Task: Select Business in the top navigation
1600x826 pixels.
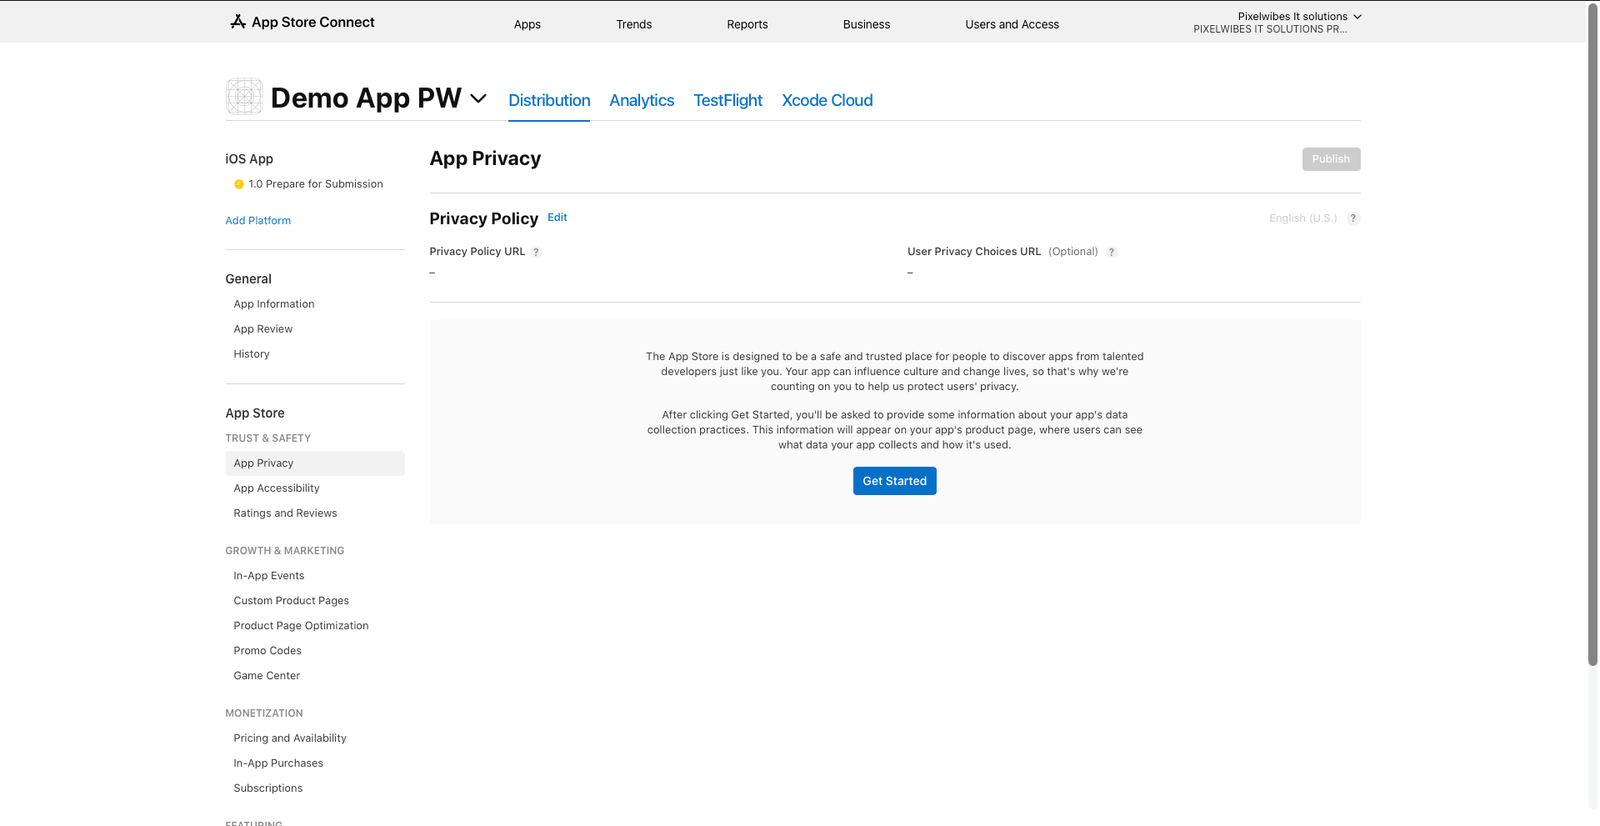Action: click(866, 24)
